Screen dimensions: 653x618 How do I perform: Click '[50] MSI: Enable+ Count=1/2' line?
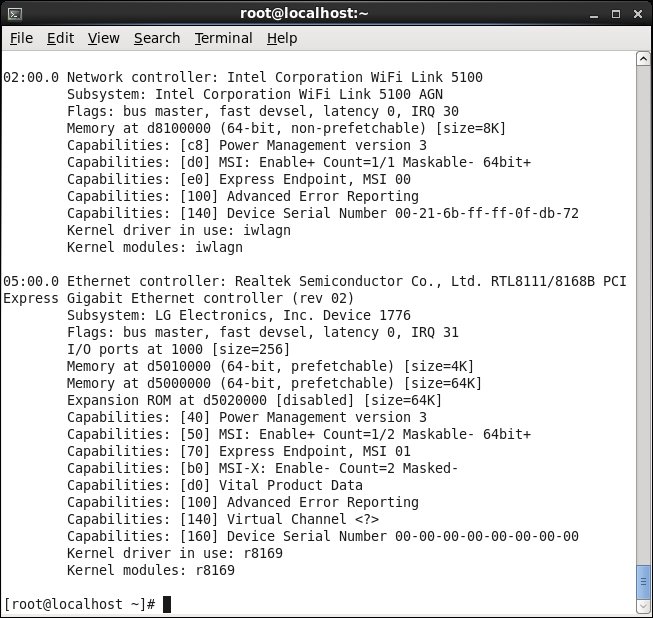pyautogui.click(x=299, y=434)
